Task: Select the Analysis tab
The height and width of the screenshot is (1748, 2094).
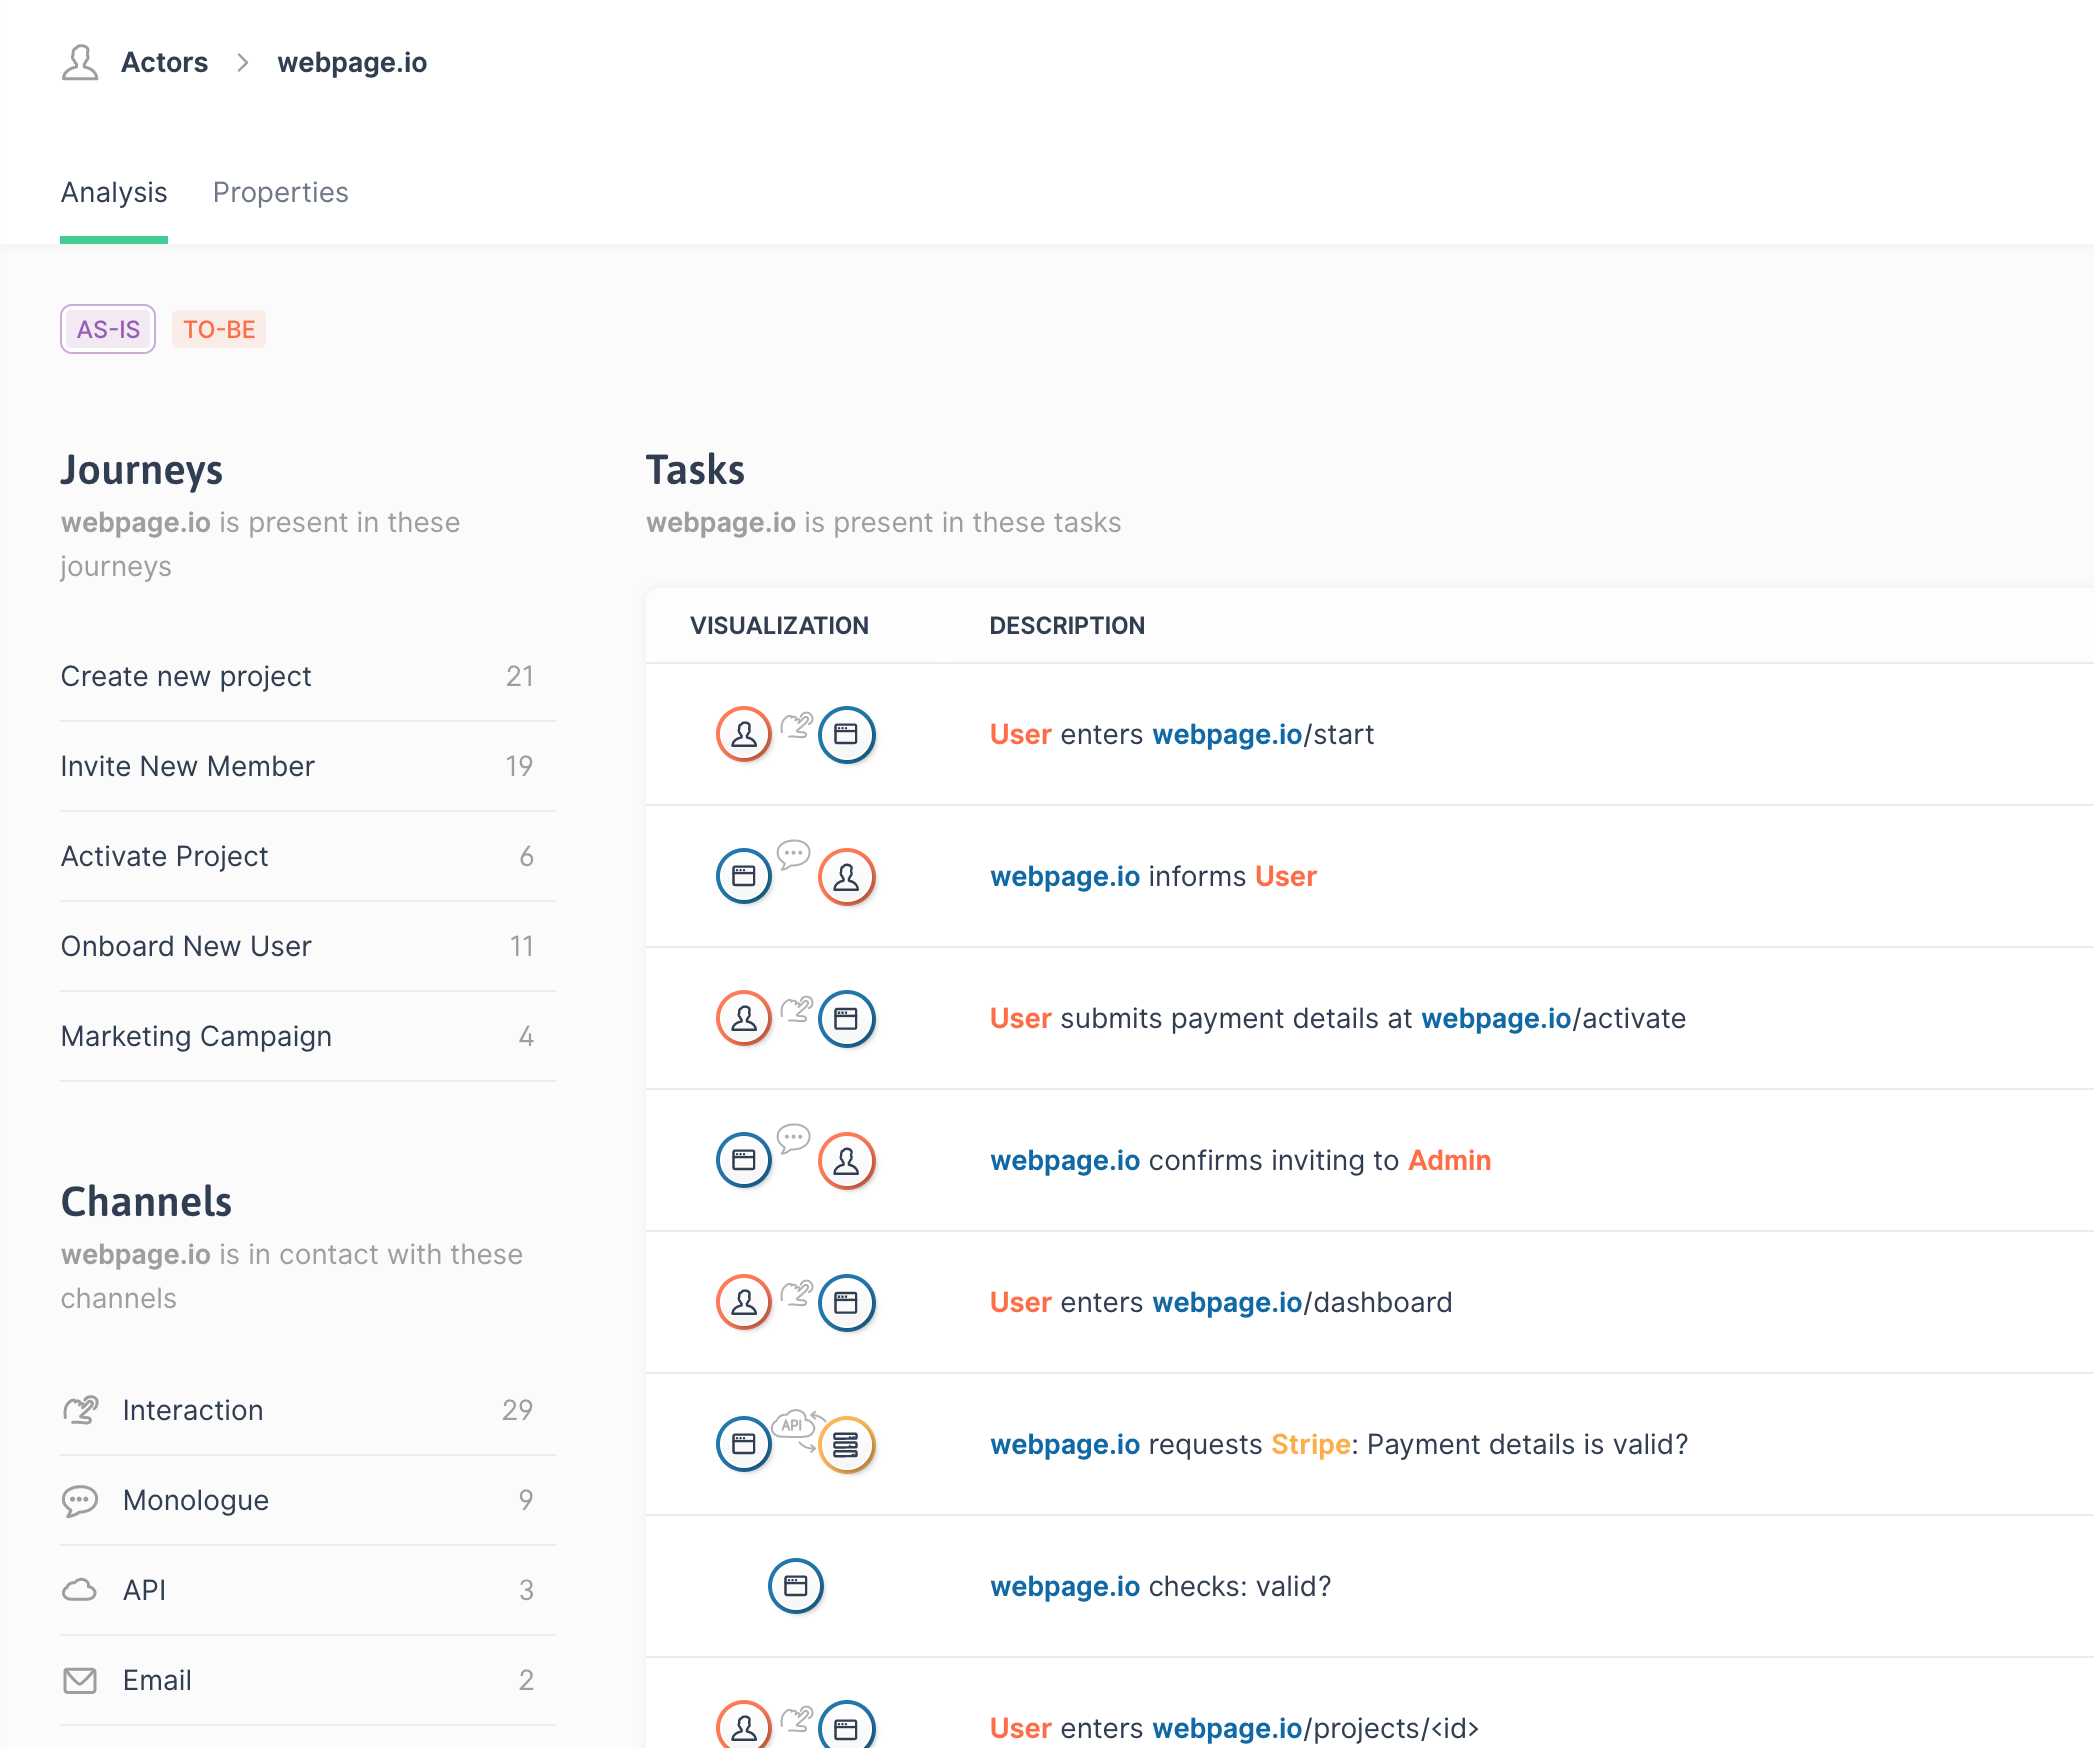Action: (114, 192)
